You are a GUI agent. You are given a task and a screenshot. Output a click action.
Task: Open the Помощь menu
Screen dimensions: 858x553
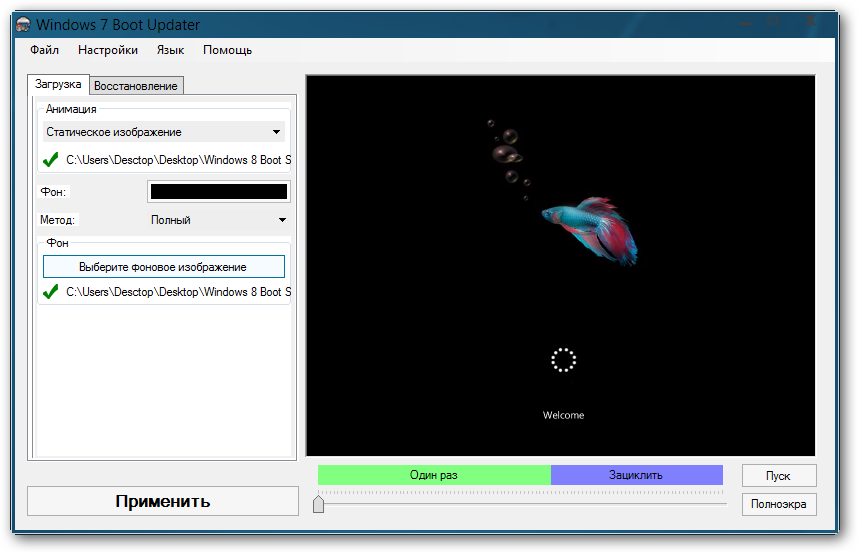pos(227,50)
